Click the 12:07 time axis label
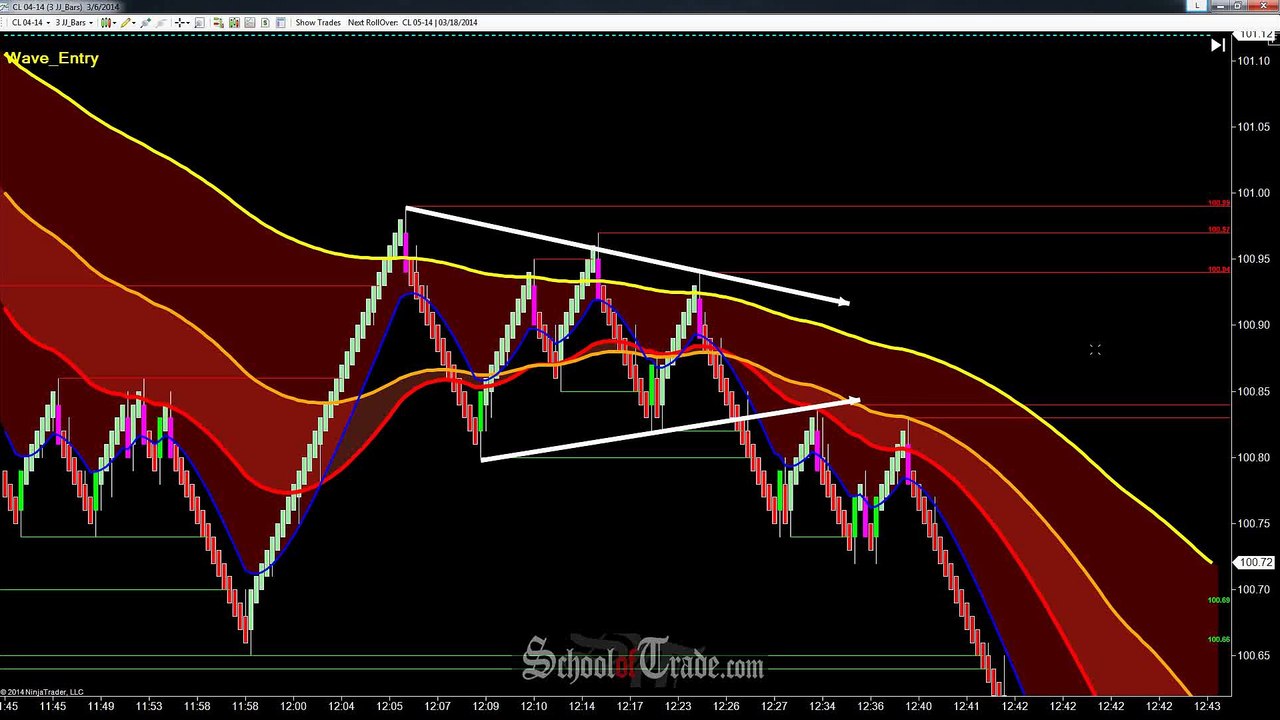Image resolution: width=1280 pixels, height=720 pixels. [437, 706]
